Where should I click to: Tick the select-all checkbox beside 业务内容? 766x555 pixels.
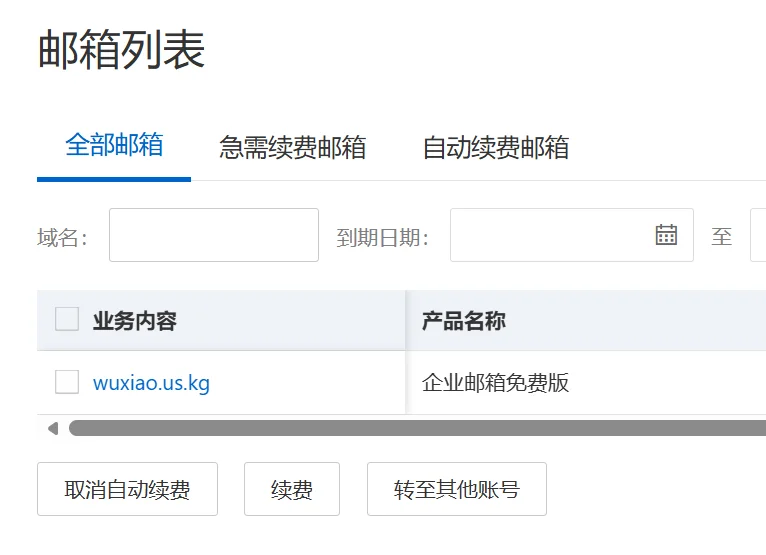[67, 320]
